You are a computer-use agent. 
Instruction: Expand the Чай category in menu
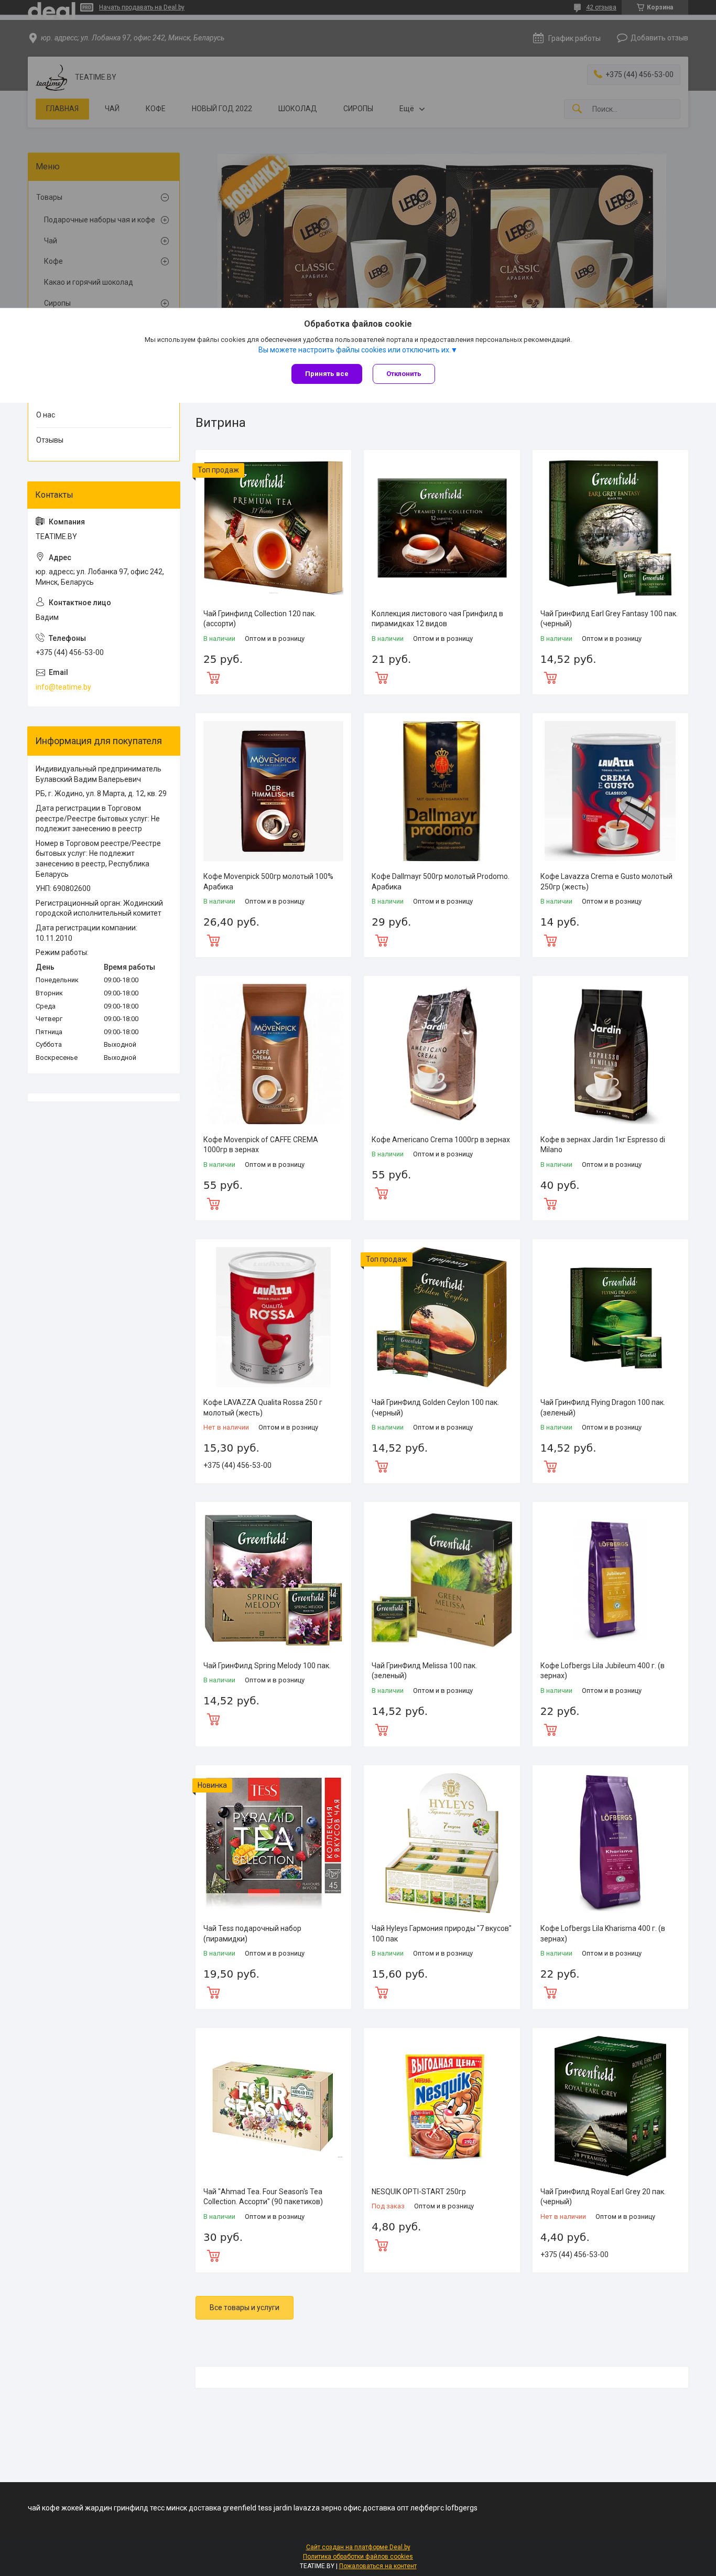click(165, 241)
